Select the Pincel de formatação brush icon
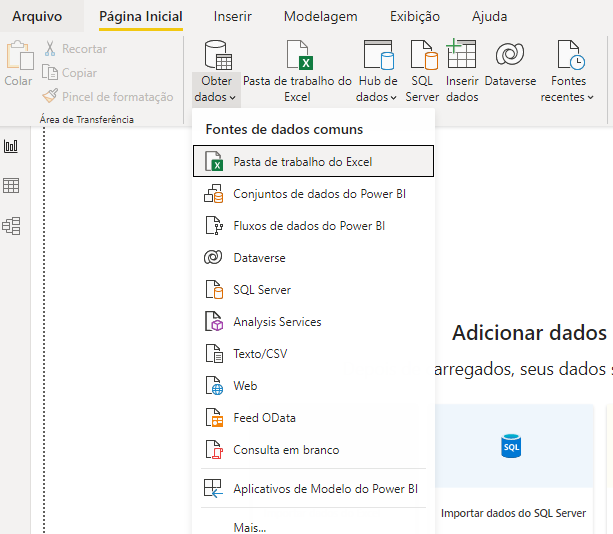 50,95
